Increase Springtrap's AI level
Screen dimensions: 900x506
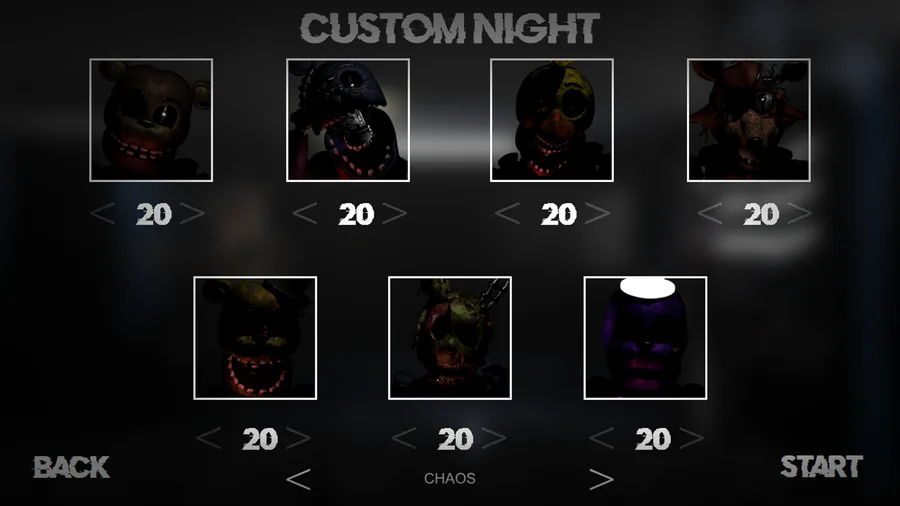(x=494, y=438)
